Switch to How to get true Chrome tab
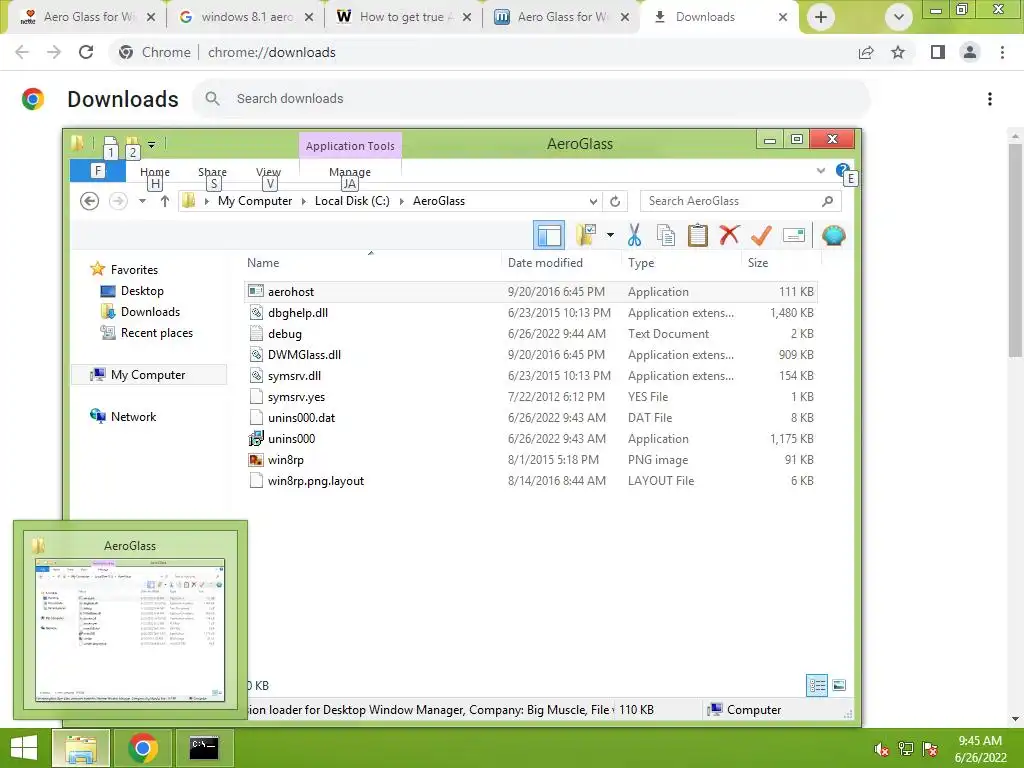Viewport: 1024px width, 768px height. [x=402, y=17]
